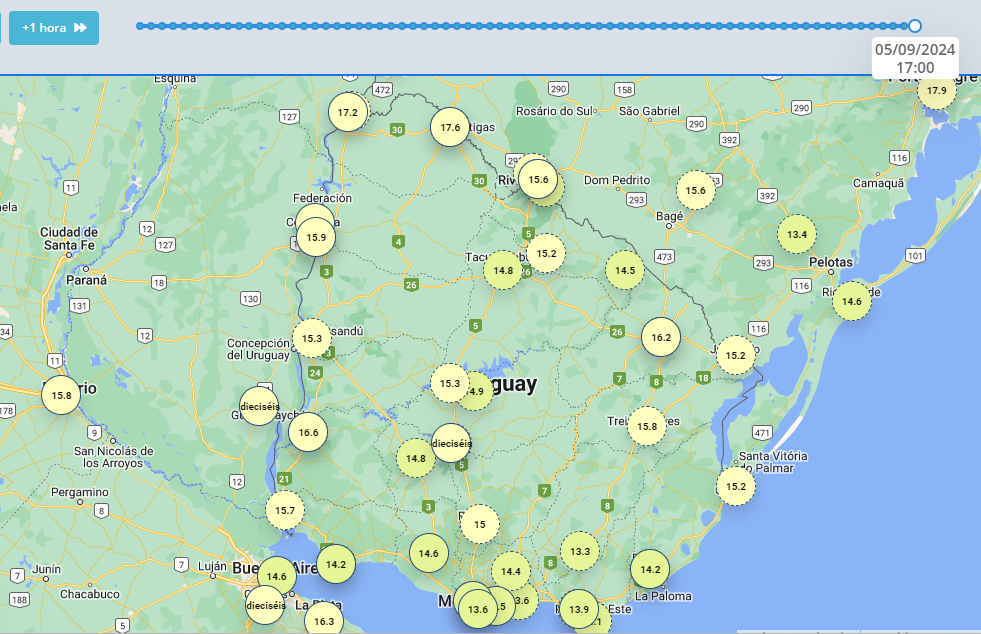The image size is (981, 634).
Task: Open the 14.5 station marker
Action: [625, 270]
